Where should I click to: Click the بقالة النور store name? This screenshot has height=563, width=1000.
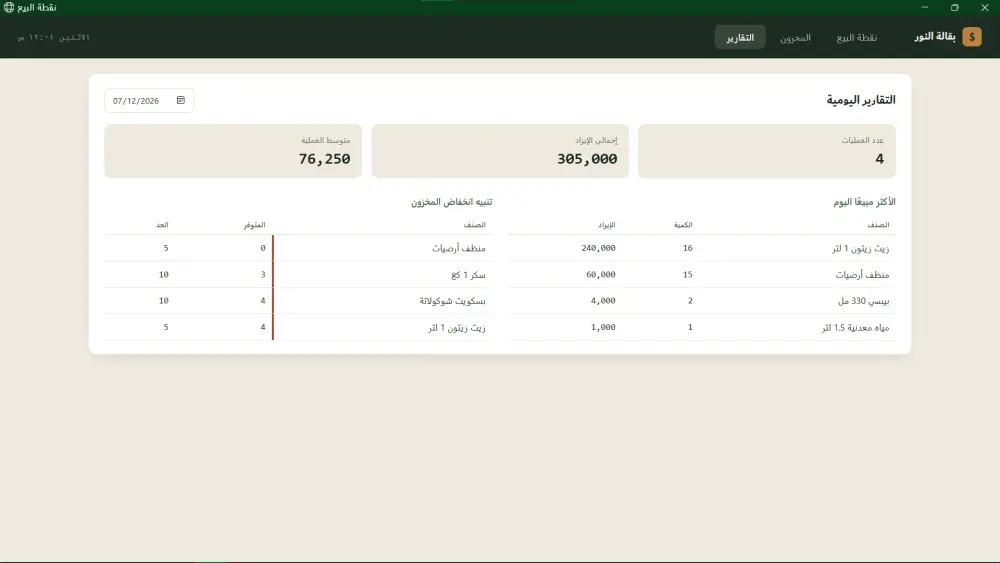point(935,36)
